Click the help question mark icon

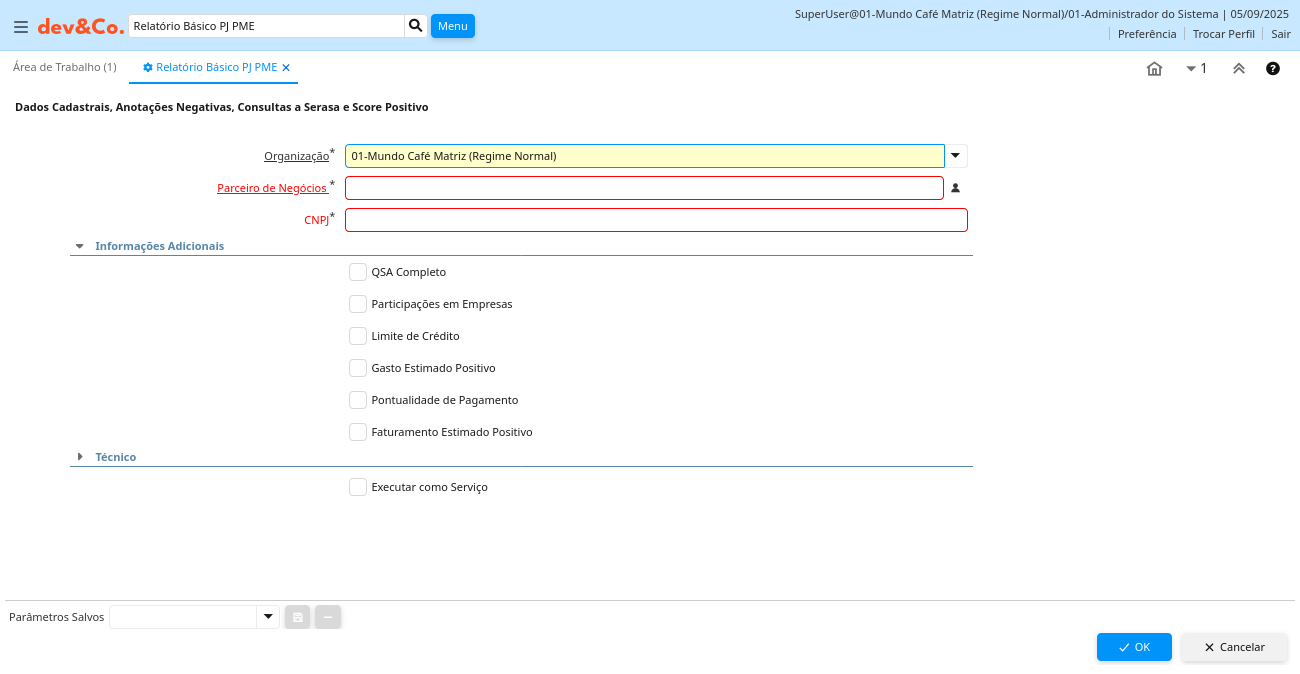pyautogui.click(x=1272, y=69)
